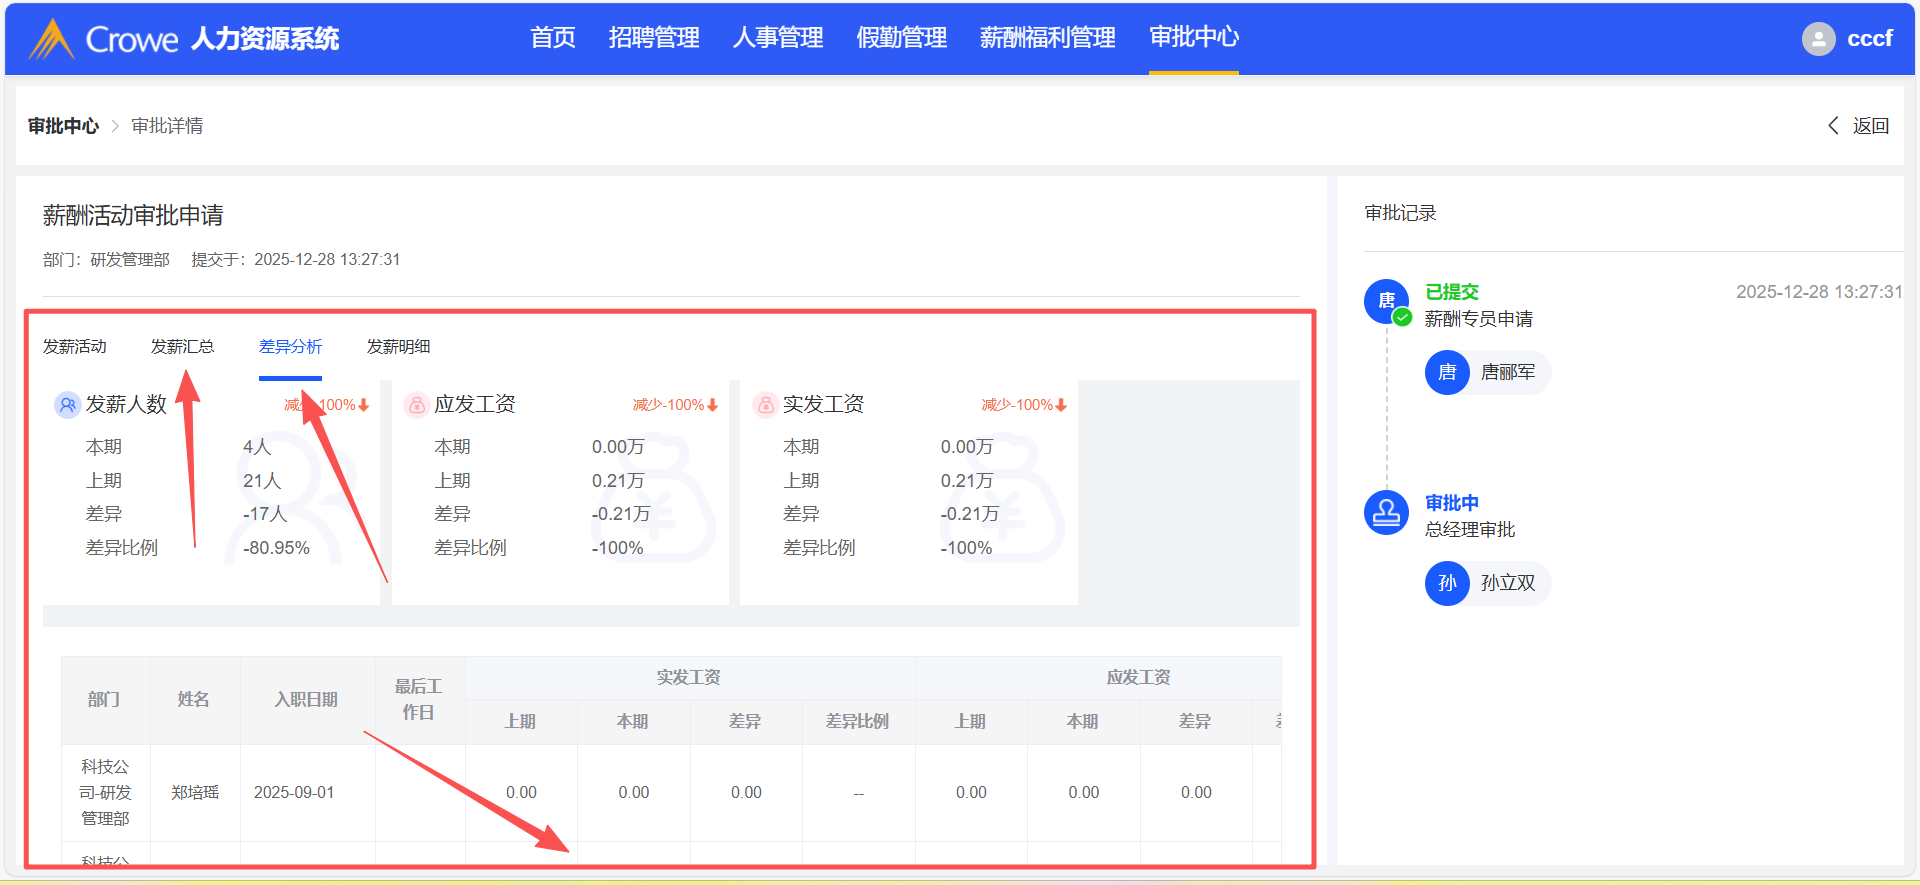Click the 实发工资 money bag icon
The image size is (1920, 885).
(x=765, y=405)
